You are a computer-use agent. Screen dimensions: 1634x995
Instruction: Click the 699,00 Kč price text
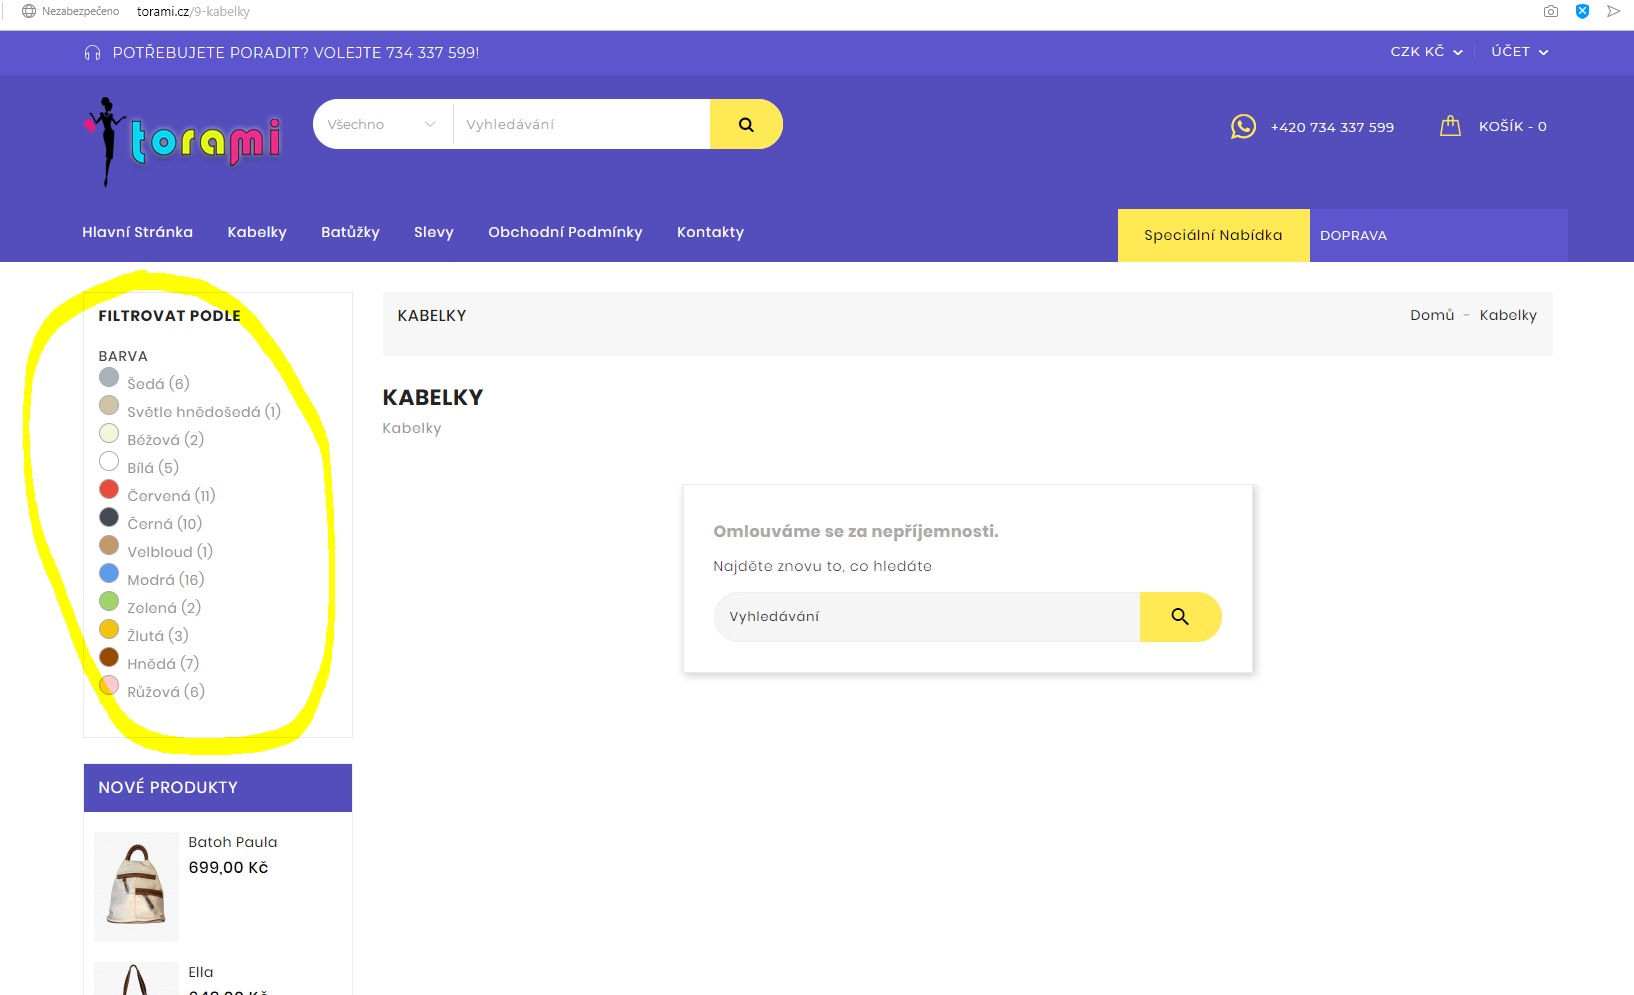[228, 868]
